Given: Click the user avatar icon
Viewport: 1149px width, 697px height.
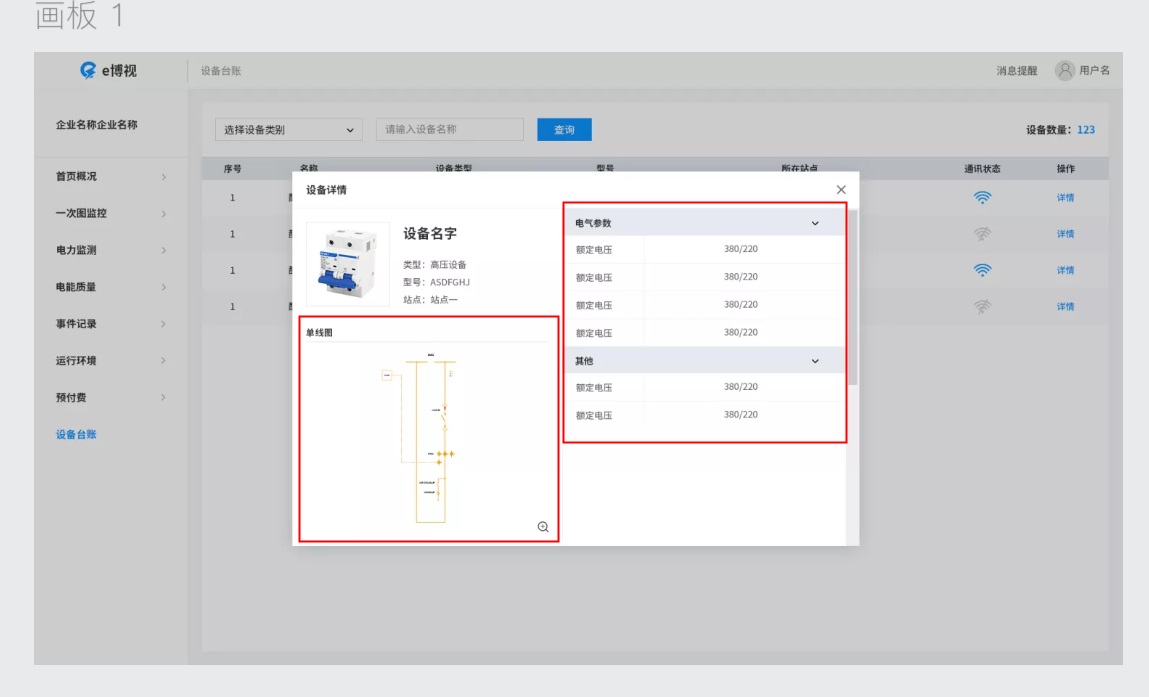Looking at the screenshot, I should point(1066,70).
